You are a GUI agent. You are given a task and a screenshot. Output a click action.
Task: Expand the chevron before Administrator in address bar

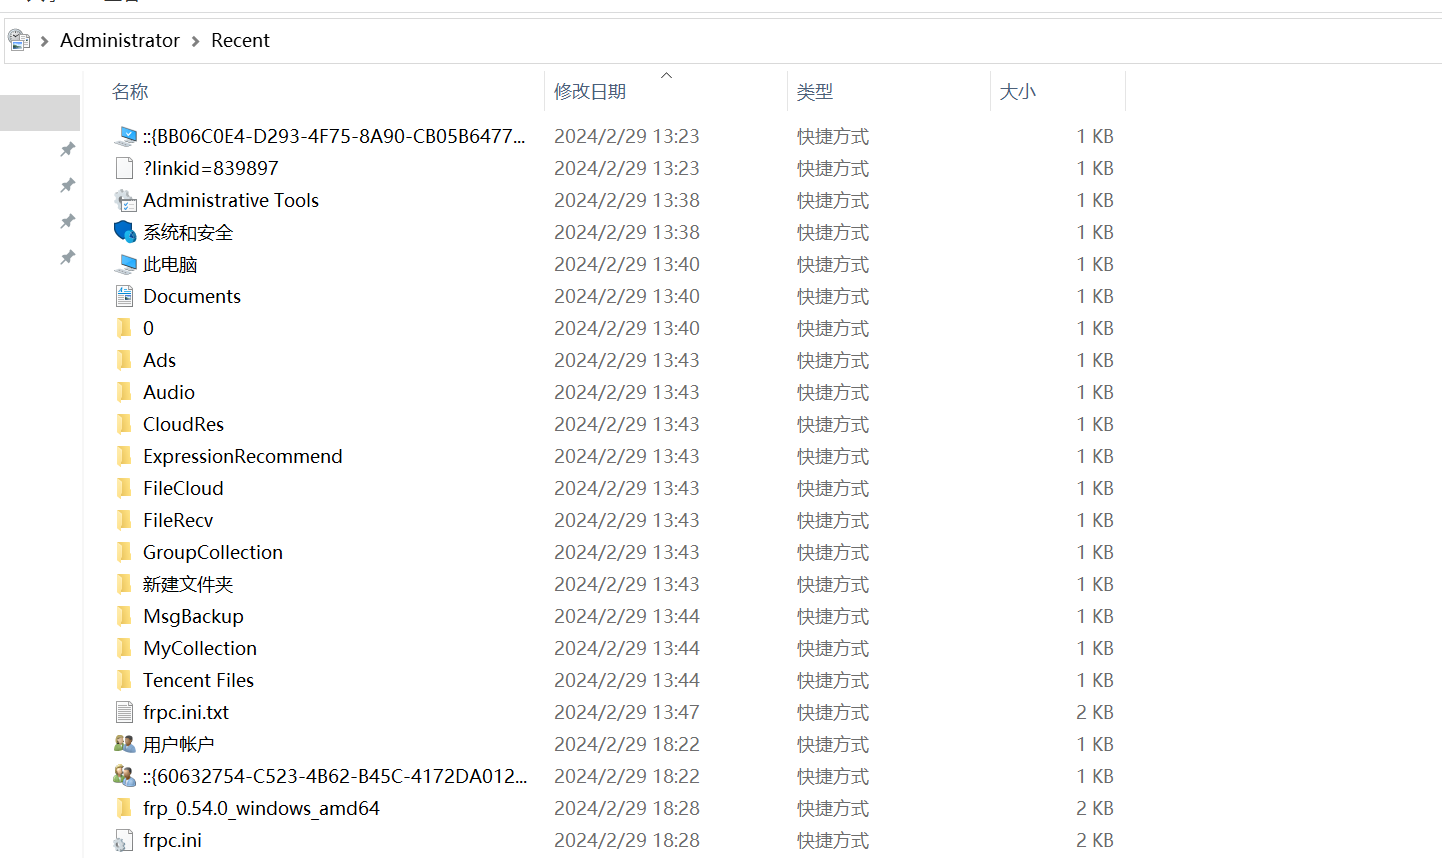pos(45,41)
